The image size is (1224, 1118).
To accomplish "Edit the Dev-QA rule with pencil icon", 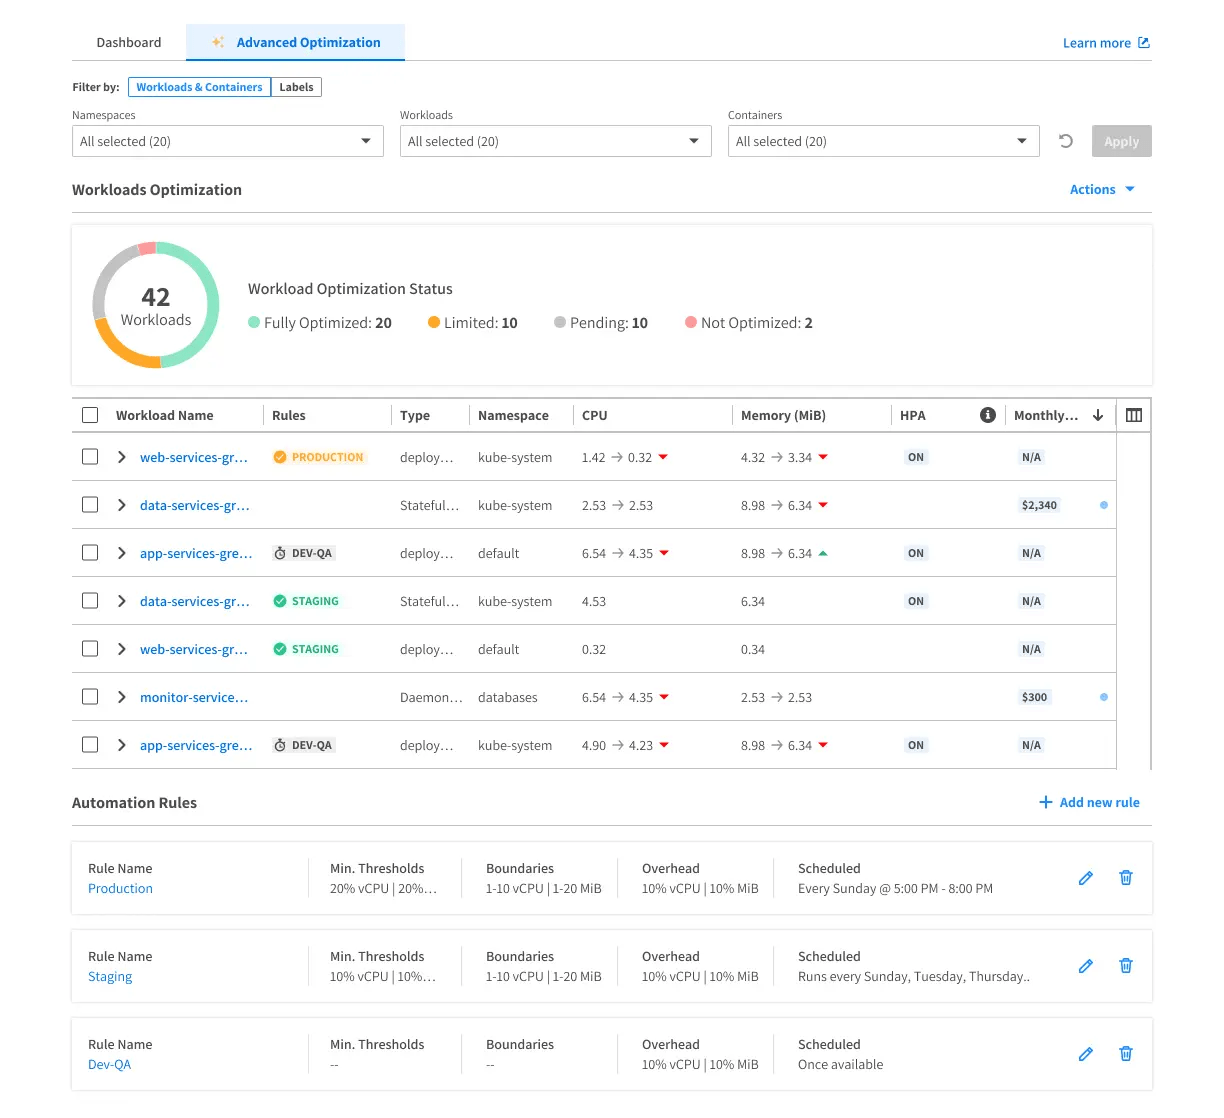I will 1085,1054.
